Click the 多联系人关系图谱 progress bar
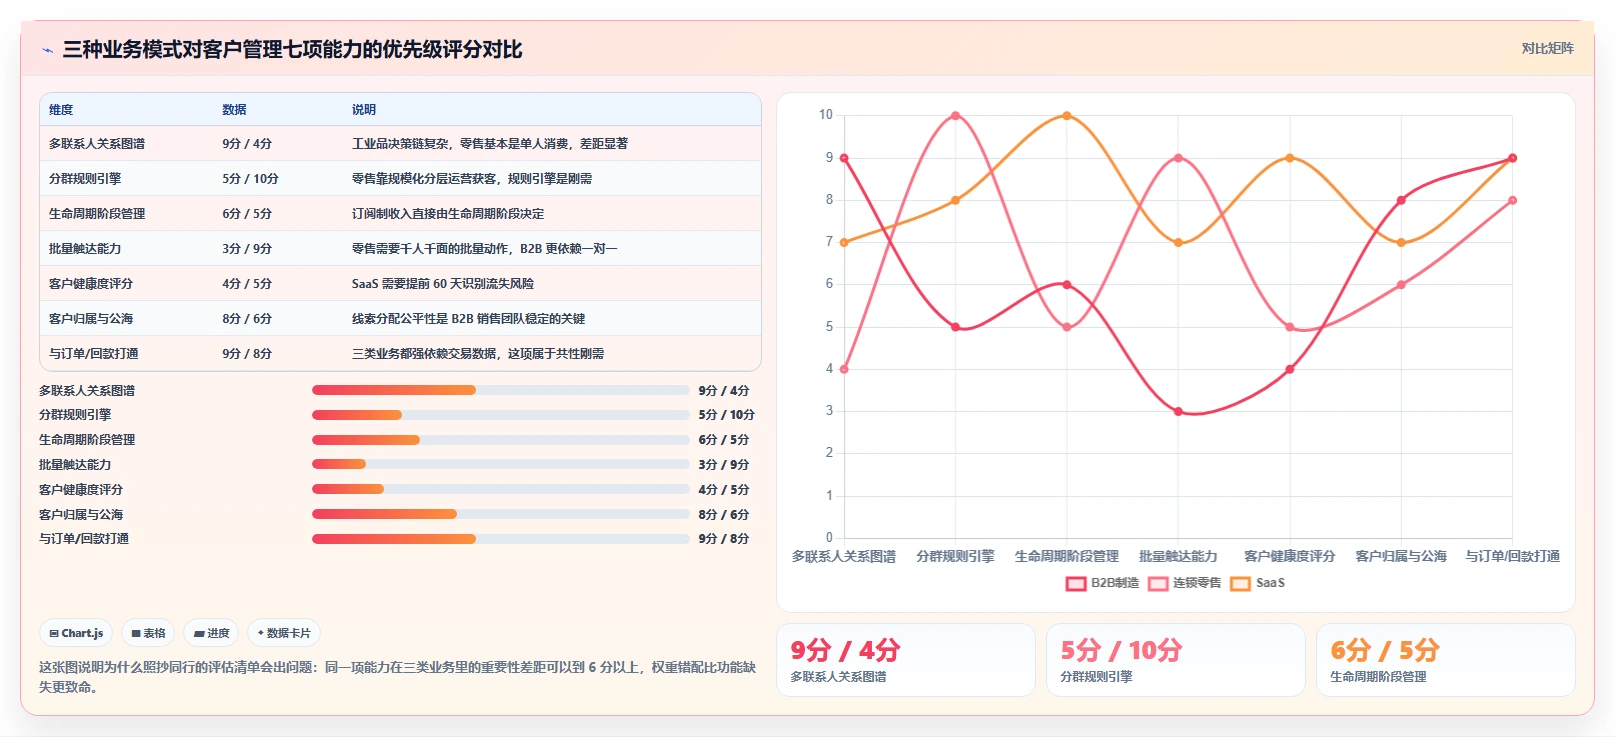1615x737 pixels. (501, 390)
